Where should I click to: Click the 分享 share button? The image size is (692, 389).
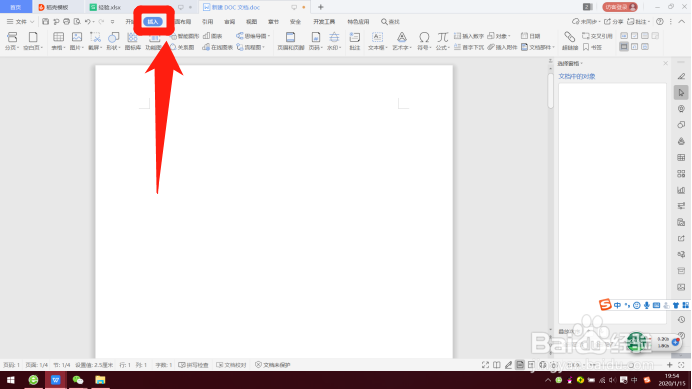coord(613,21)
